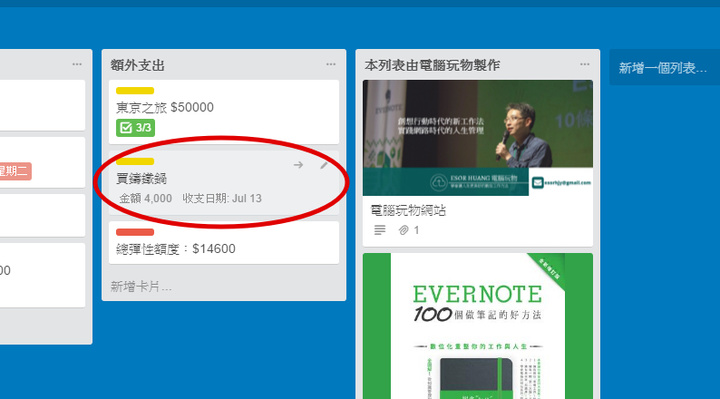Click 新增卡片 in the 額外支出 list

[x=141, y=287]
